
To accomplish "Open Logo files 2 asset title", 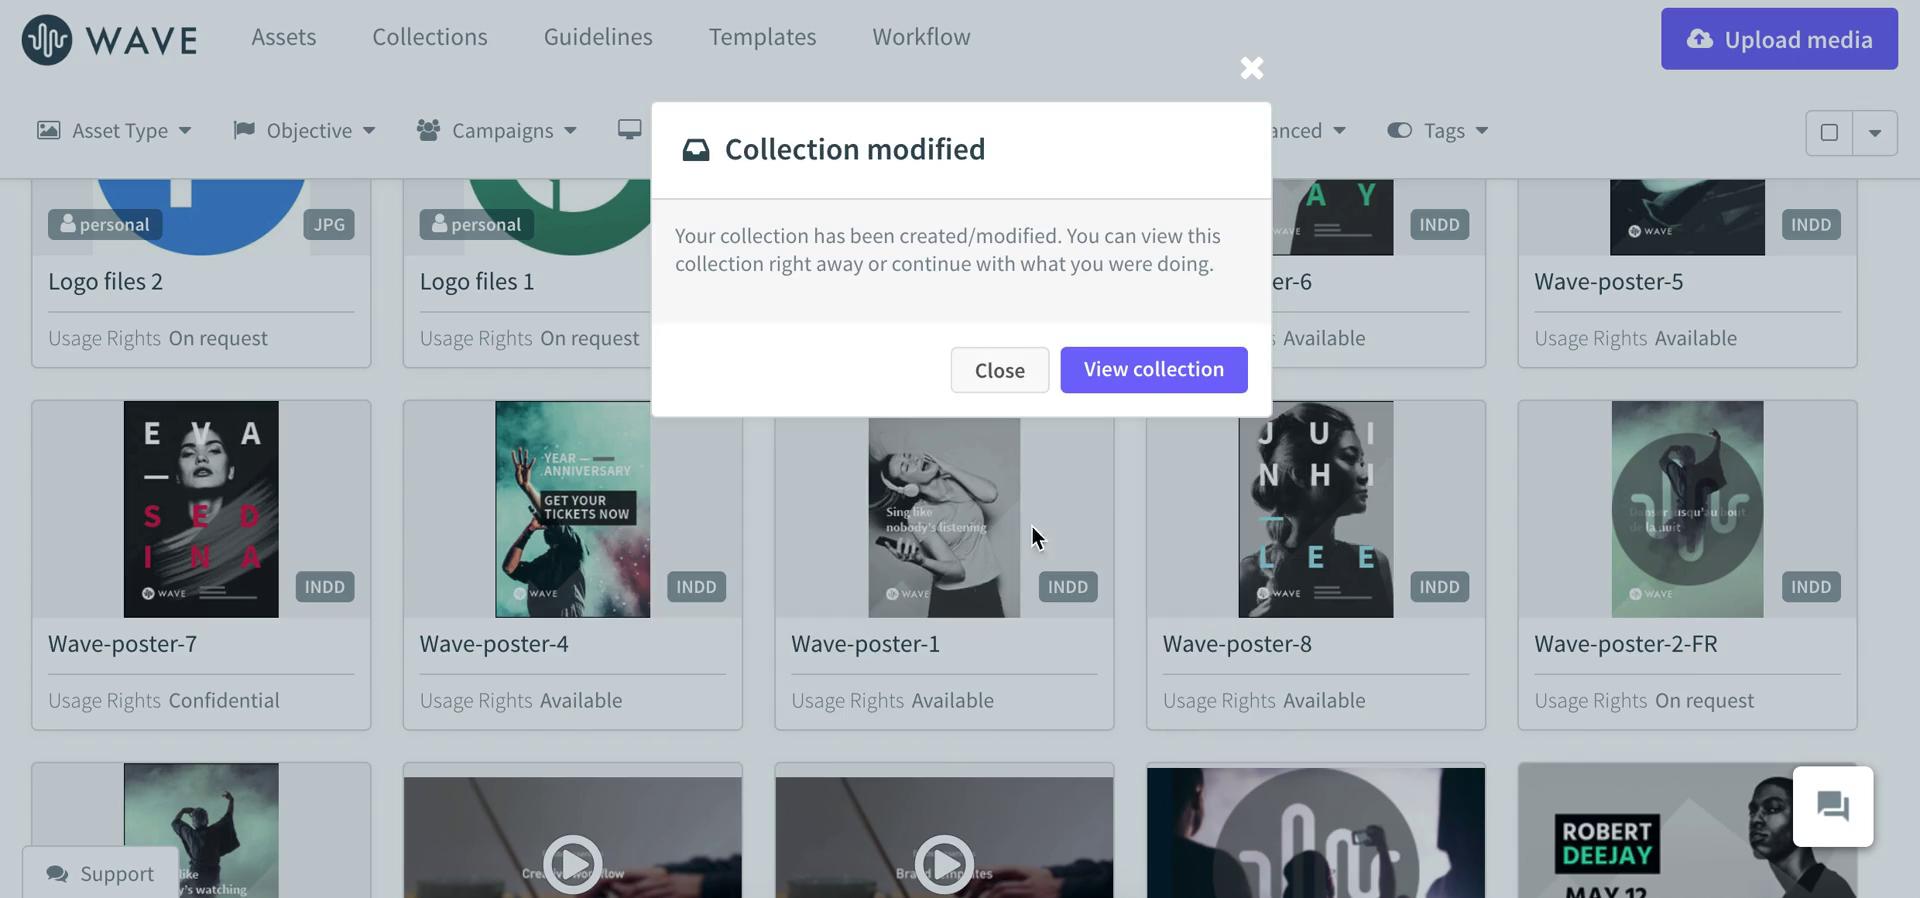I will tap(106, 282).
